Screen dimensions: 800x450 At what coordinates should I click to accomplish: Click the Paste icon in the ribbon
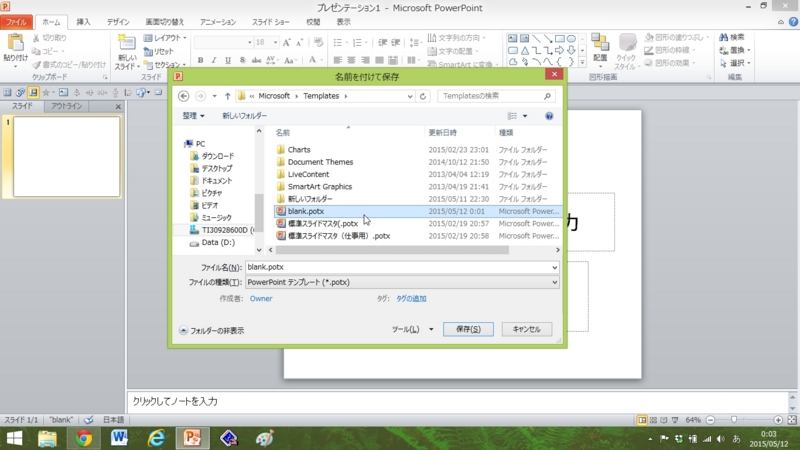pos(15,43)
